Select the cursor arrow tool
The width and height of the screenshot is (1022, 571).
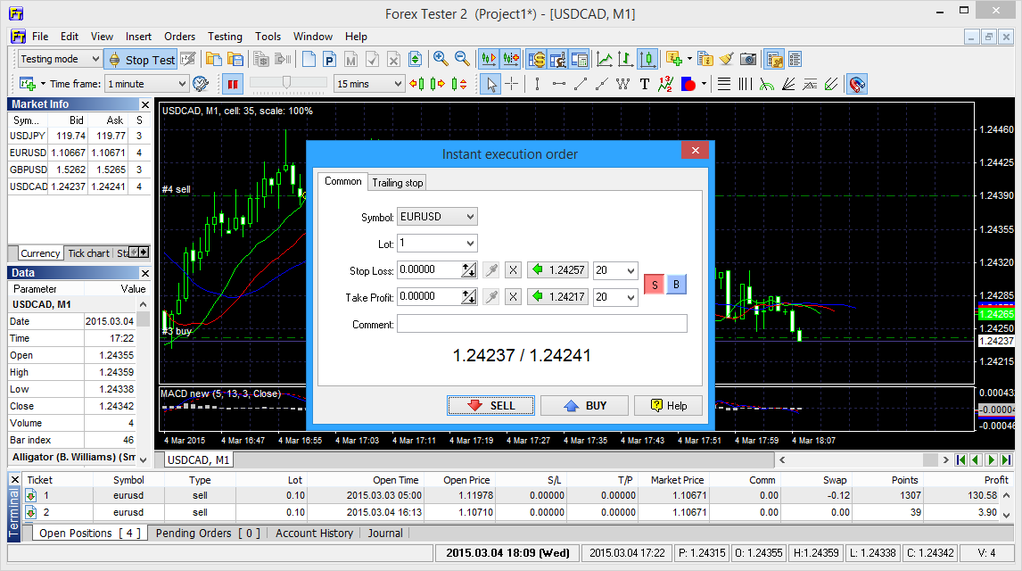(491, 84)
